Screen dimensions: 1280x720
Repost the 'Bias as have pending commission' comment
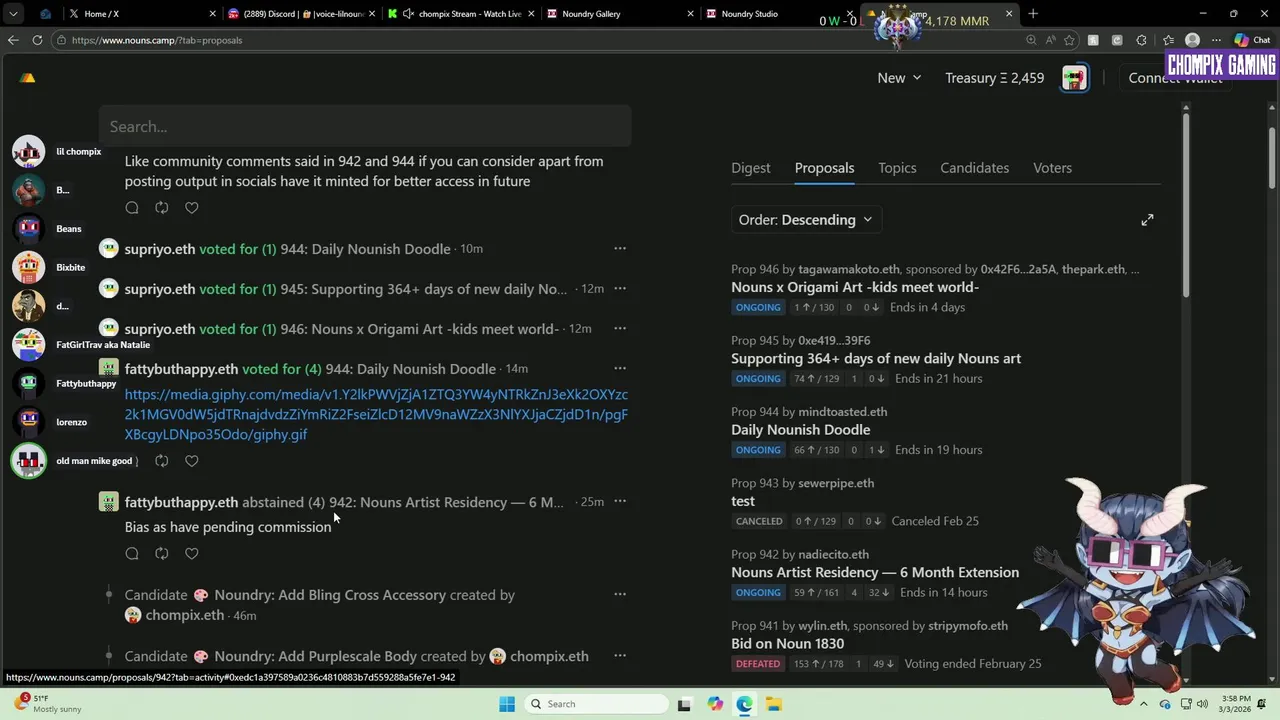pos(162,553)
